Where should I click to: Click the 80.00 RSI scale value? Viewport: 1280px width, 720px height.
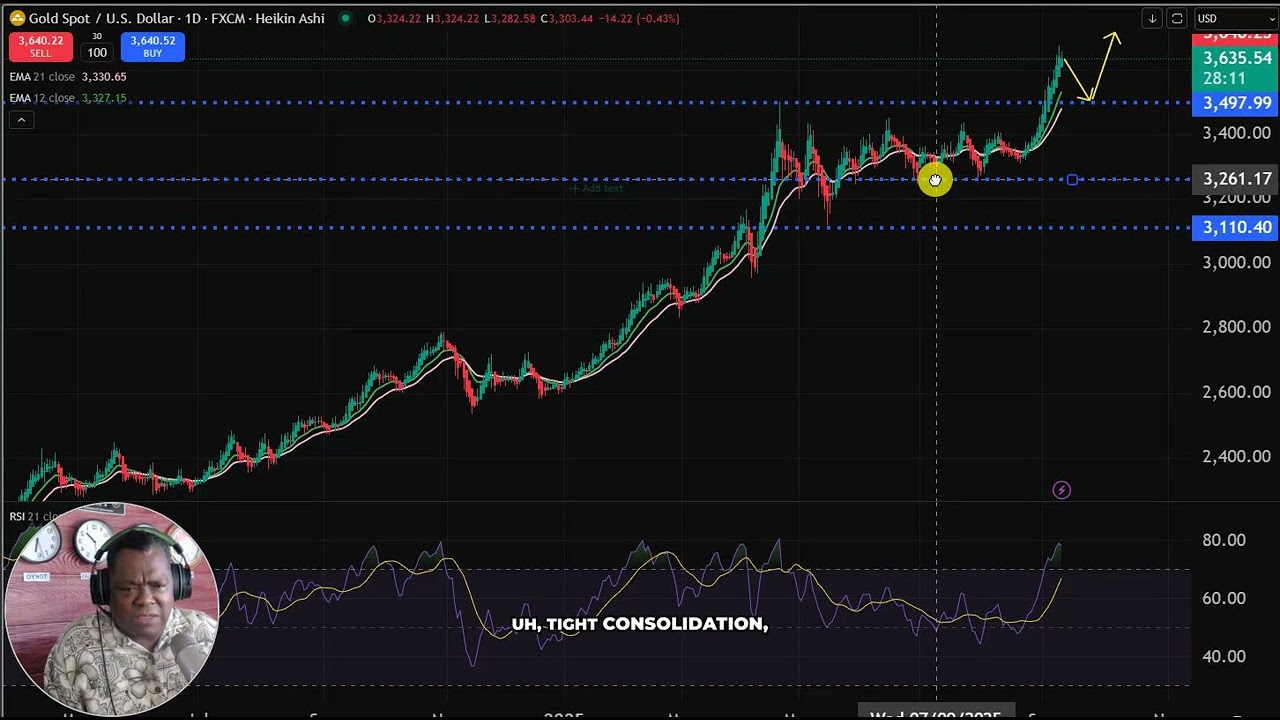(x=1224, y=540)
